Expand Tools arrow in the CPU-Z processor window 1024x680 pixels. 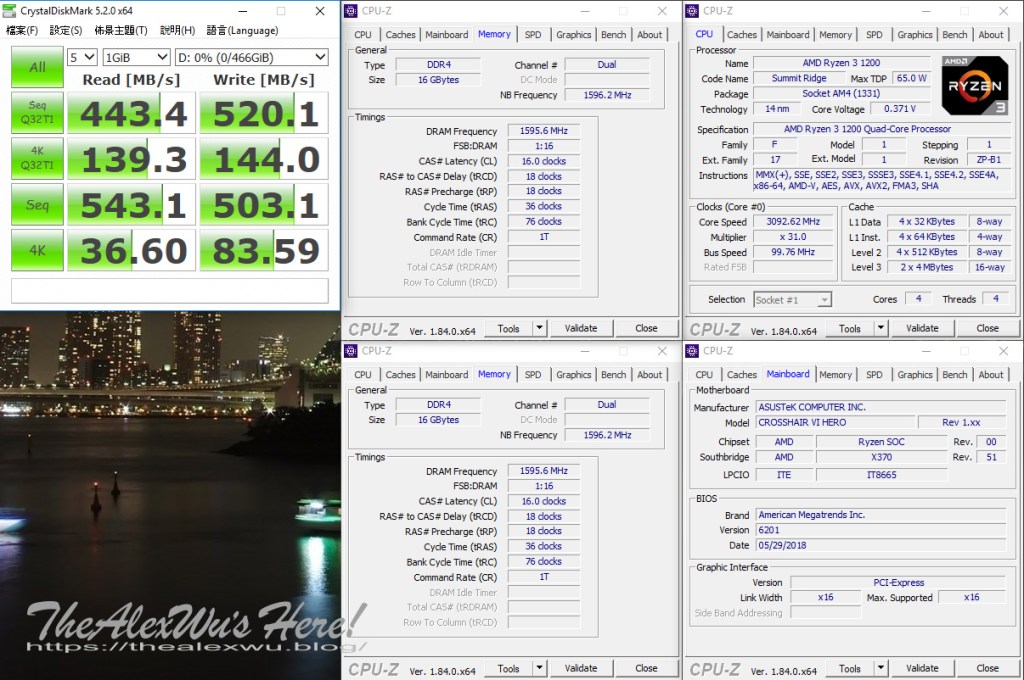881,328
